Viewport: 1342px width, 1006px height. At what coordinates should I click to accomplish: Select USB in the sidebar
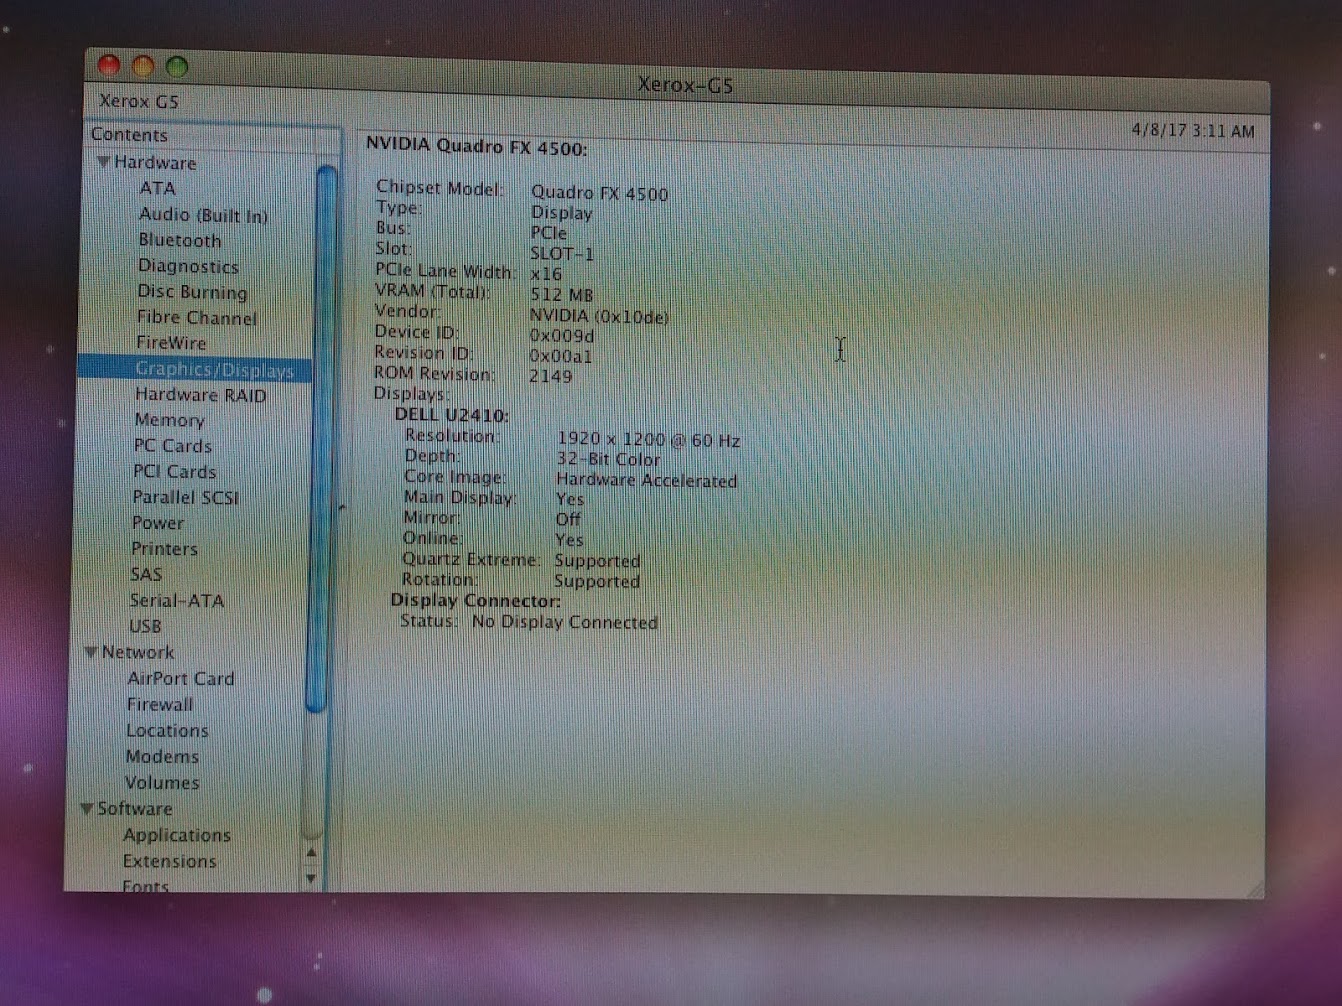click(x=145, y=626)
